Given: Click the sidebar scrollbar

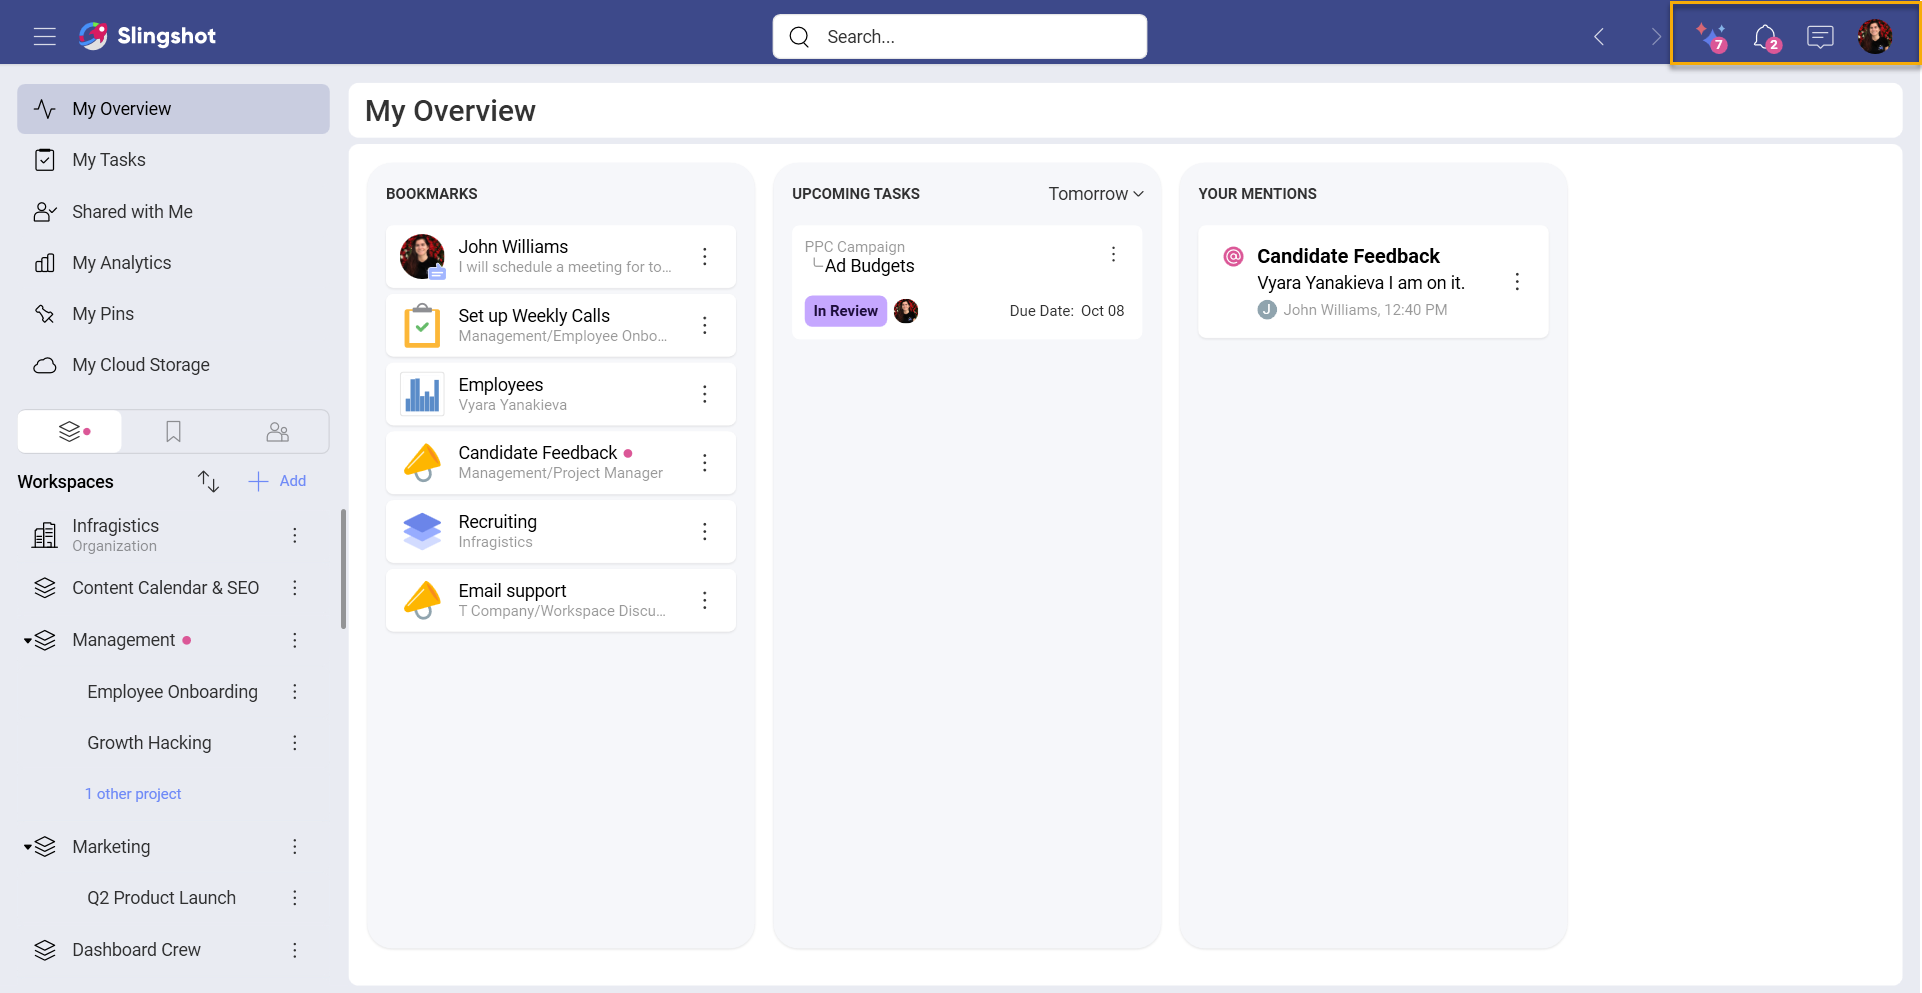Looking at the screenshot, I should 343,569.
